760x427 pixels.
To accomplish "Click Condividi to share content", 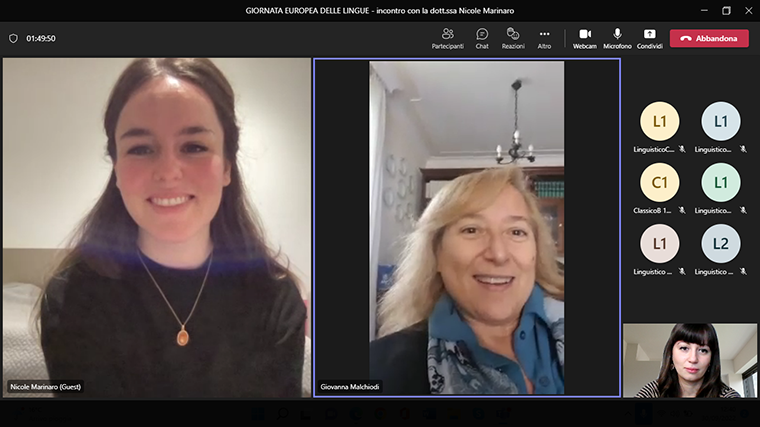I will pyautogui.click(x=649, y=38).
